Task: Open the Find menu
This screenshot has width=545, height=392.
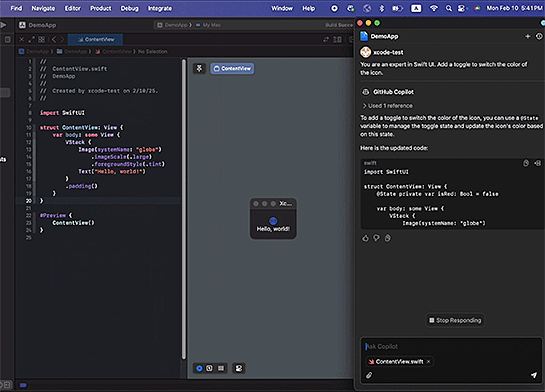Action: click(x=16, y=8)
